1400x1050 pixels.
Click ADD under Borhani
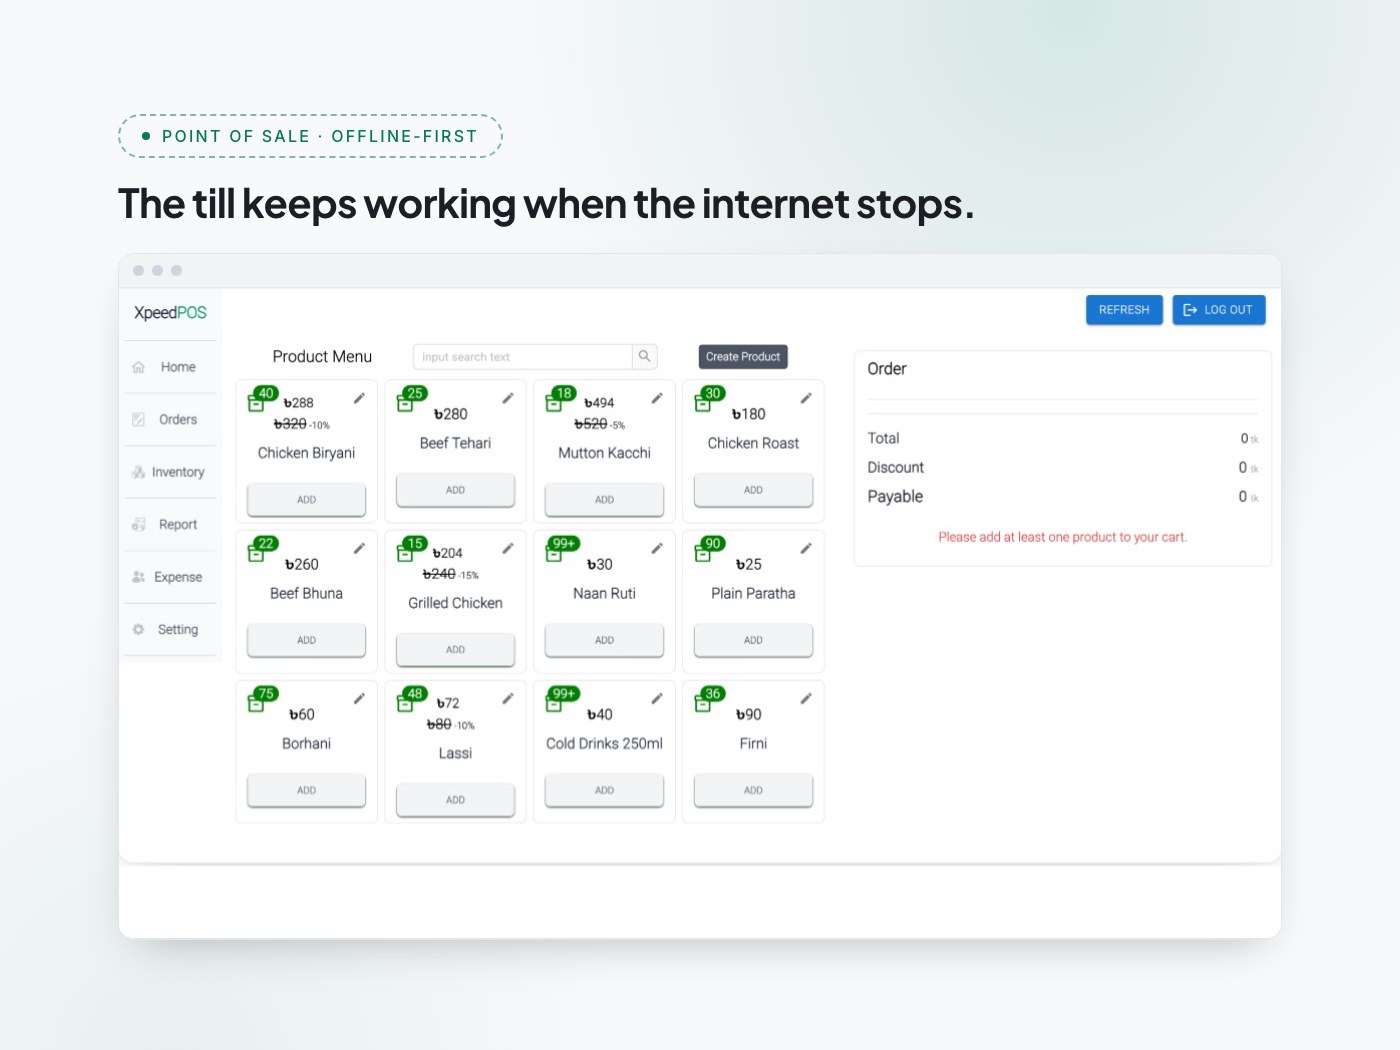[x=306, y=790]
